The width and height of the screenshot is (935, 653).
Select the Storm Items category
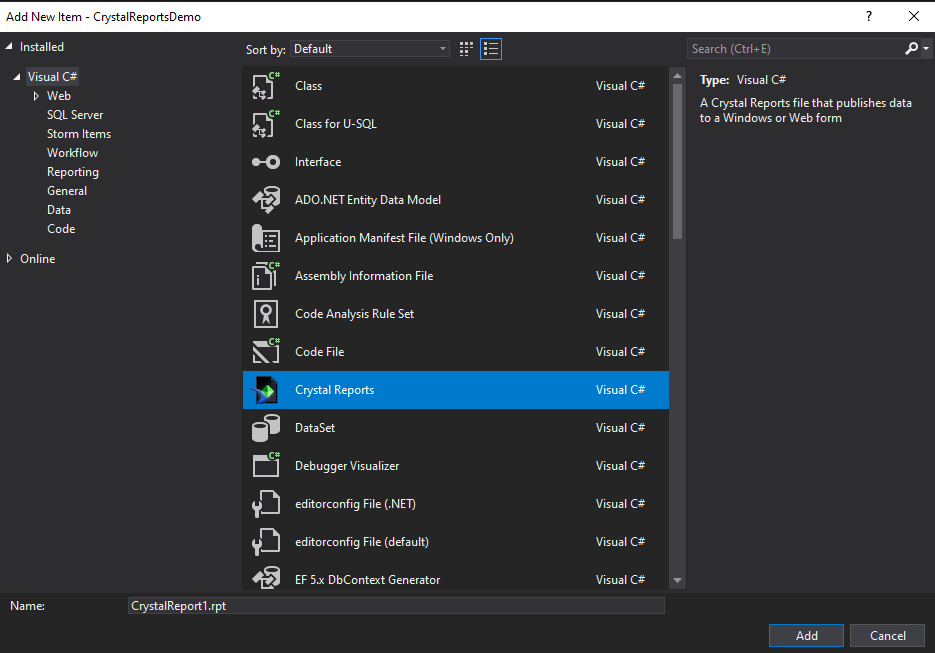79,134
